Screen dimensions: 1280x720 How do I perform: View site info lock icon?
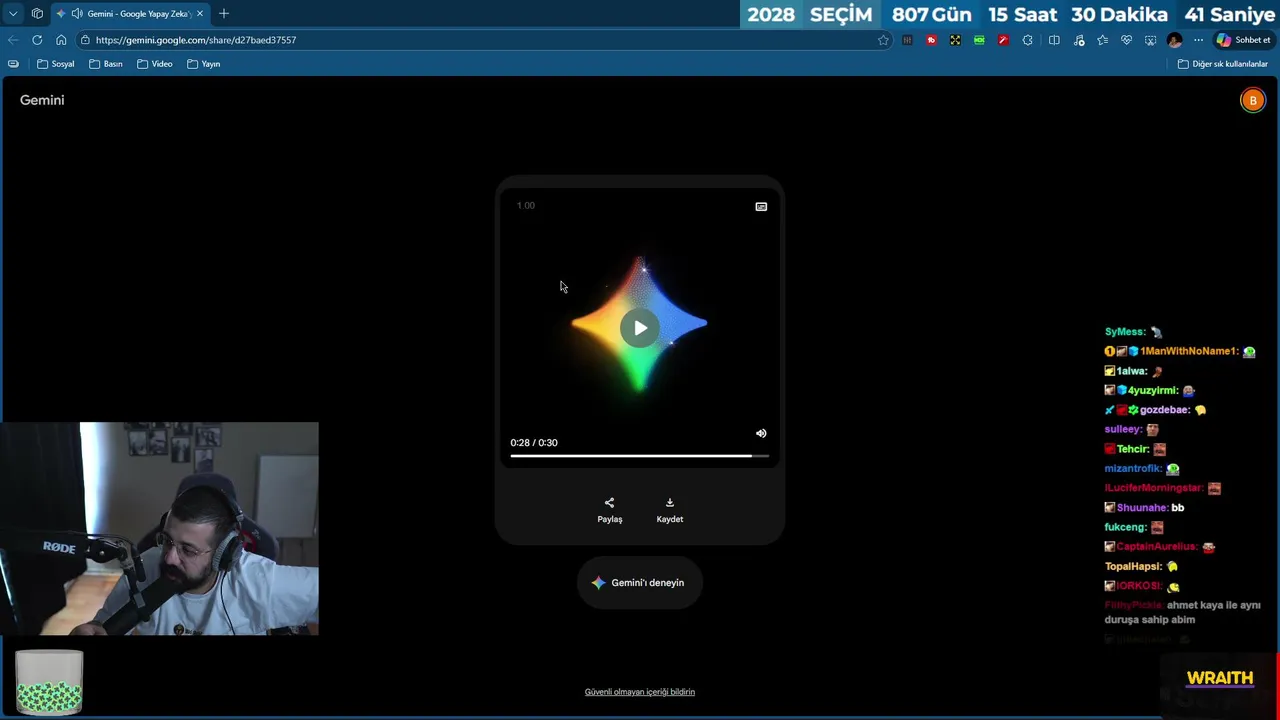point(86,40)
